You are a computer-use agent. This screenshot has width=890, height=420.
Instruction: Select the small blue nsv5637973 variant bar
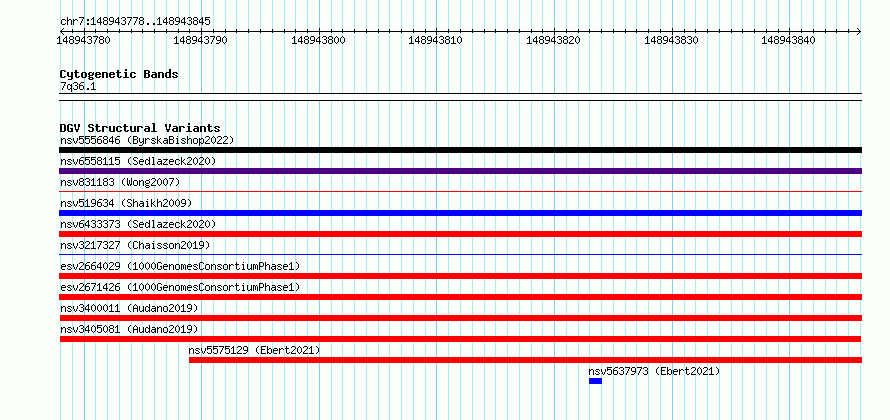[595, 381]
